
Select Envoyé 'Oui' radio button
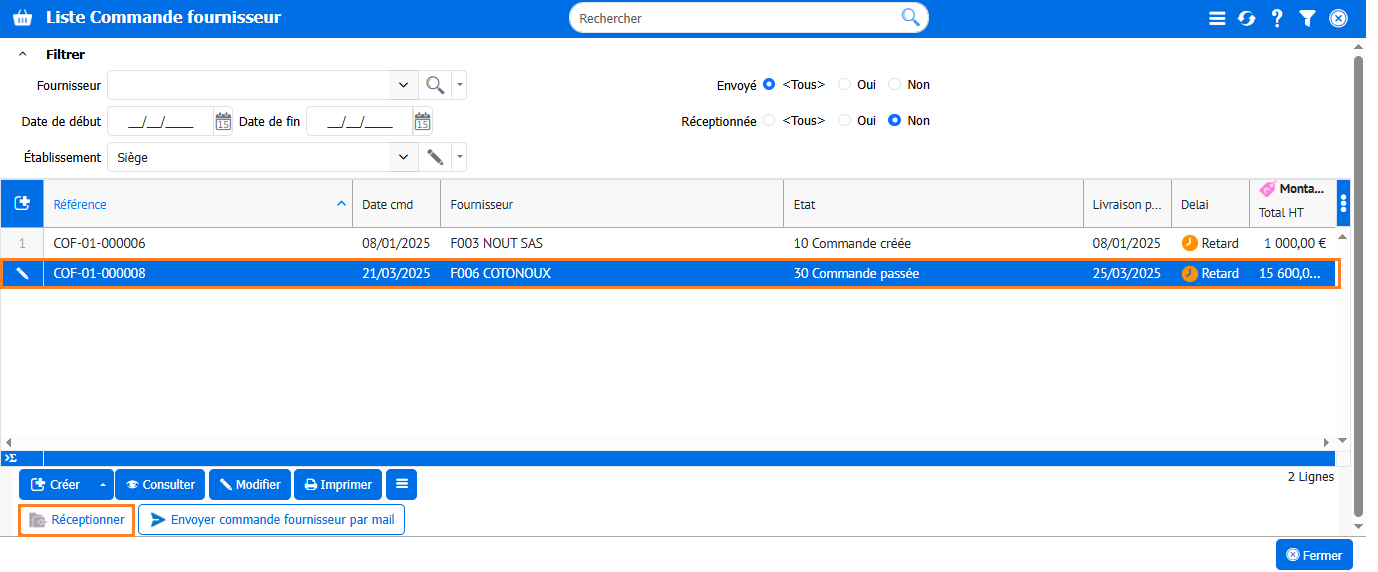[845, 85]
